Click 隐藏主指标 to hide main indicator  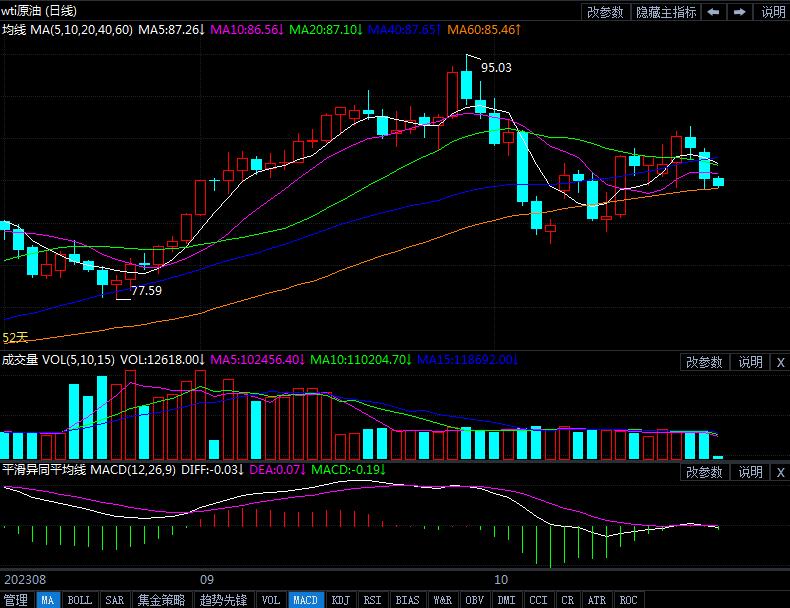(664, 12)
